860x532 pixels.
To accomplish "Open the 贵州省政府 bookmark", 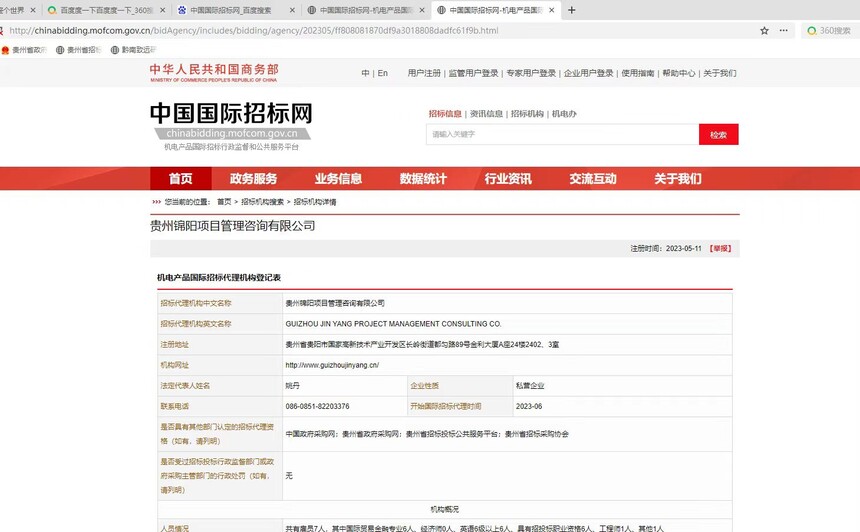I will pyautogui.click(x=24, y=49).
